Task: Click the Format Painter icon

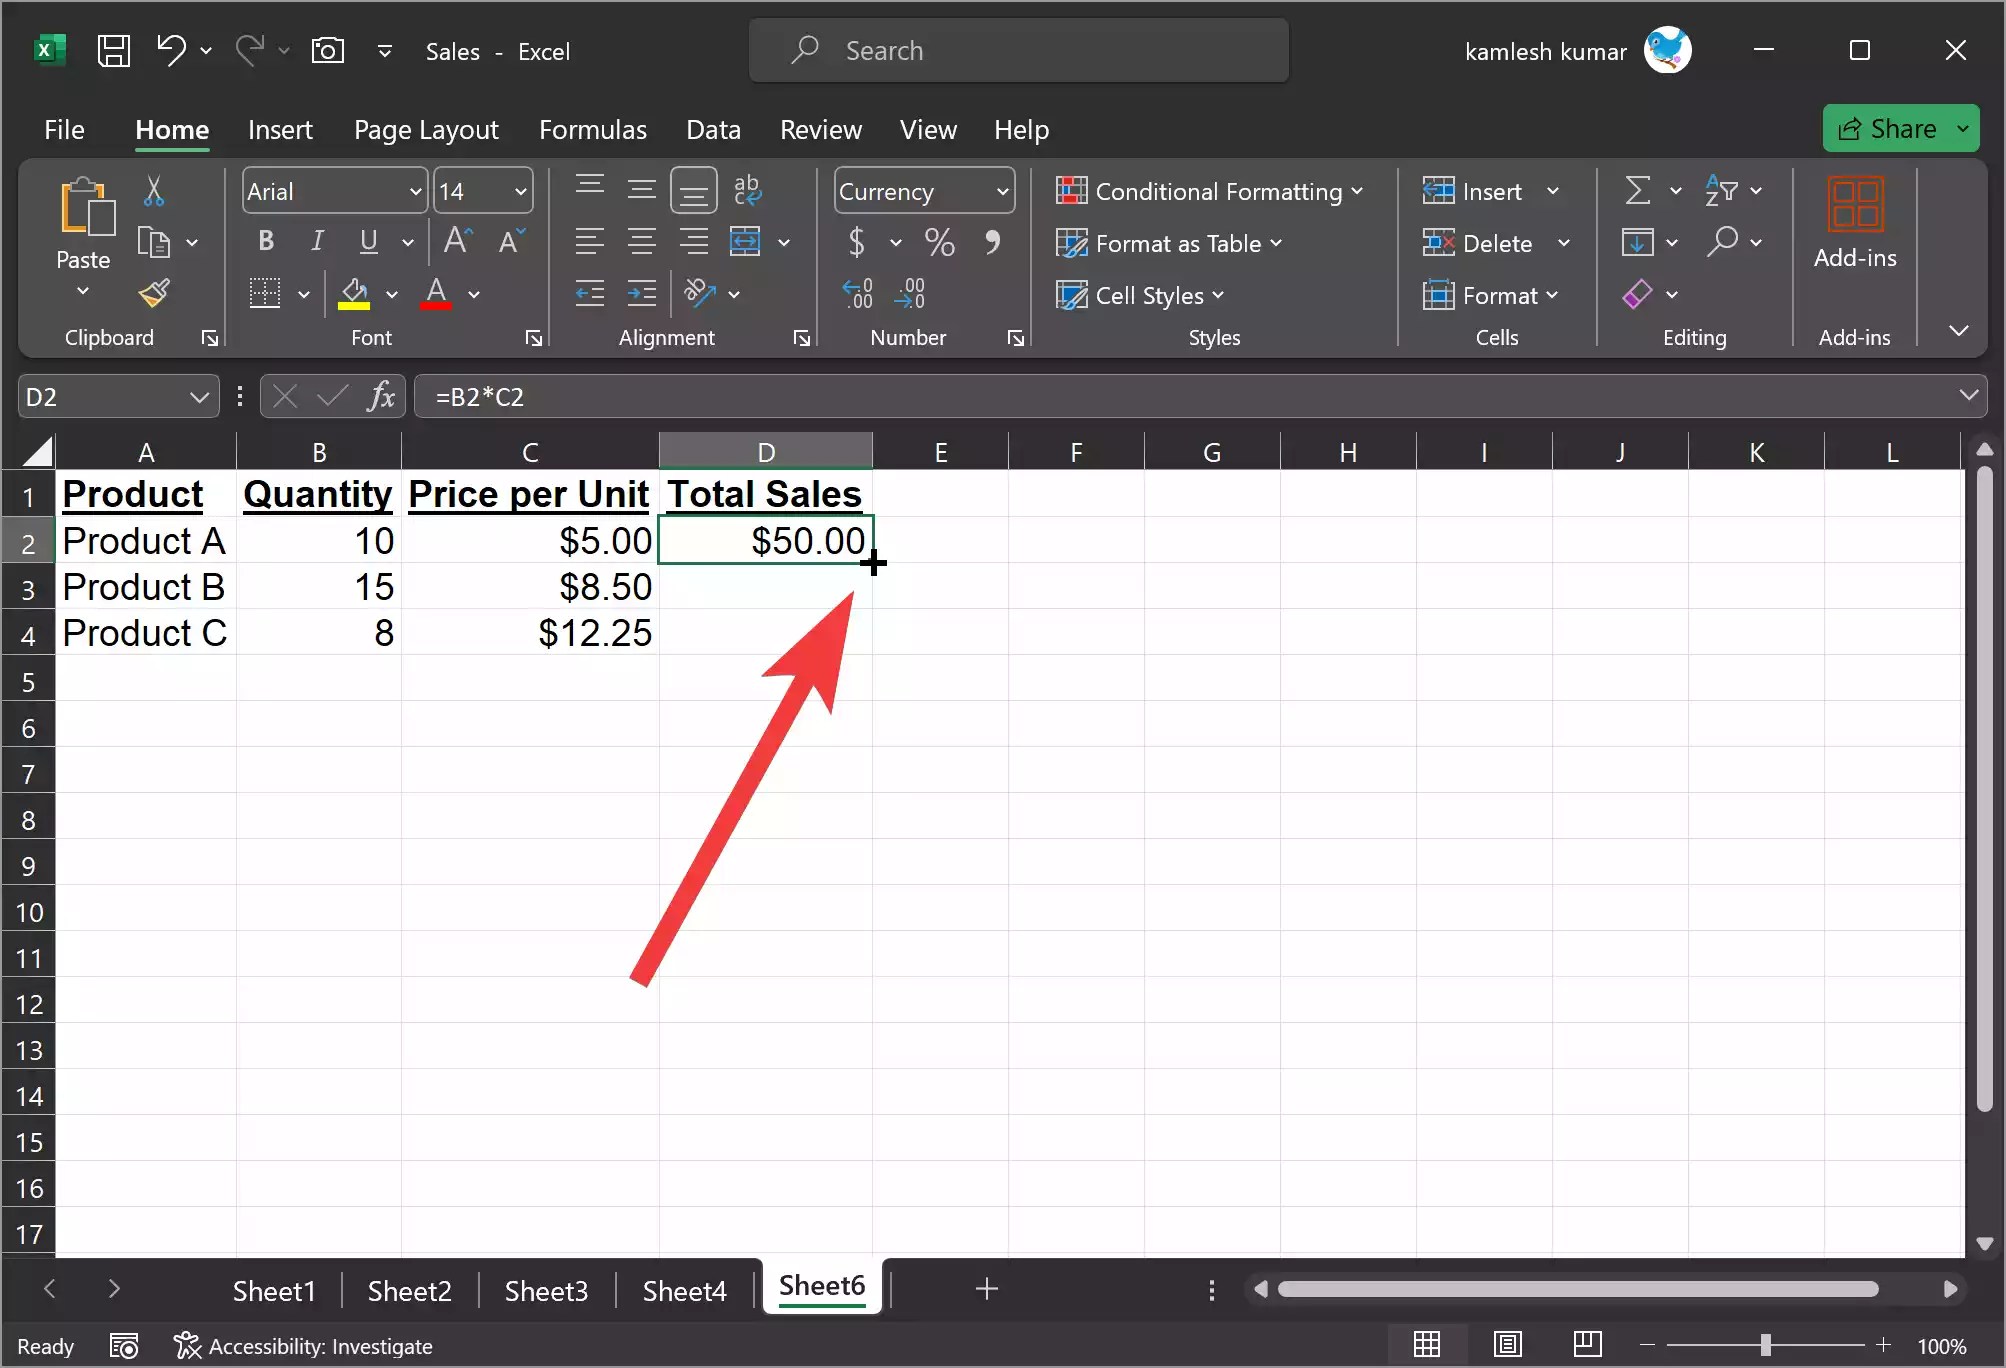Action: click(x=155, y=293)
